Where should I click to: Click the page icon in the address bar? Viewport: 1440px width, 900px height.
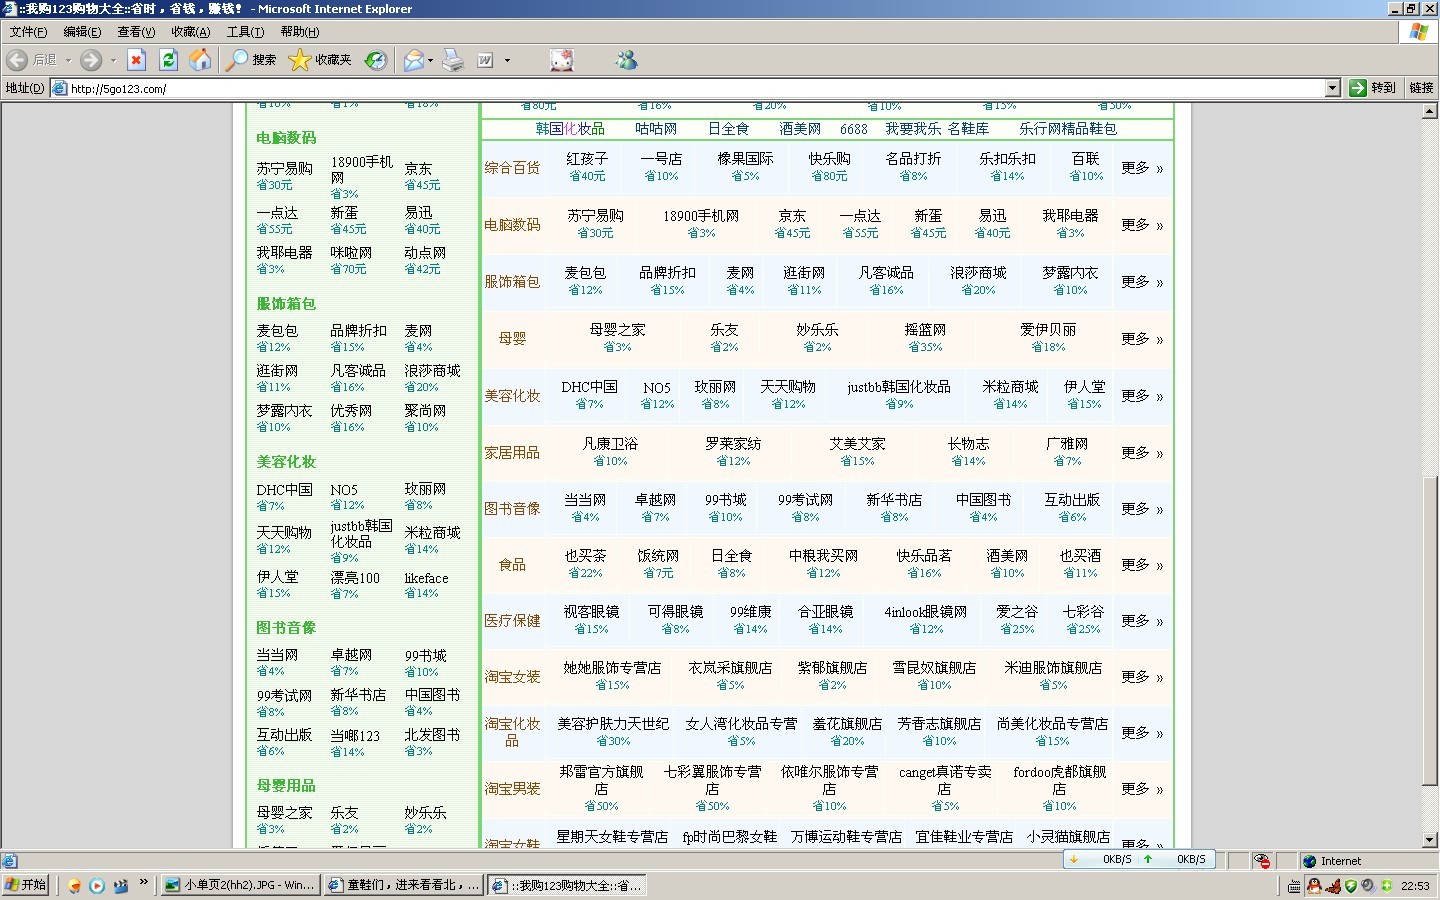pyautogui.click(x=60, y=88)
